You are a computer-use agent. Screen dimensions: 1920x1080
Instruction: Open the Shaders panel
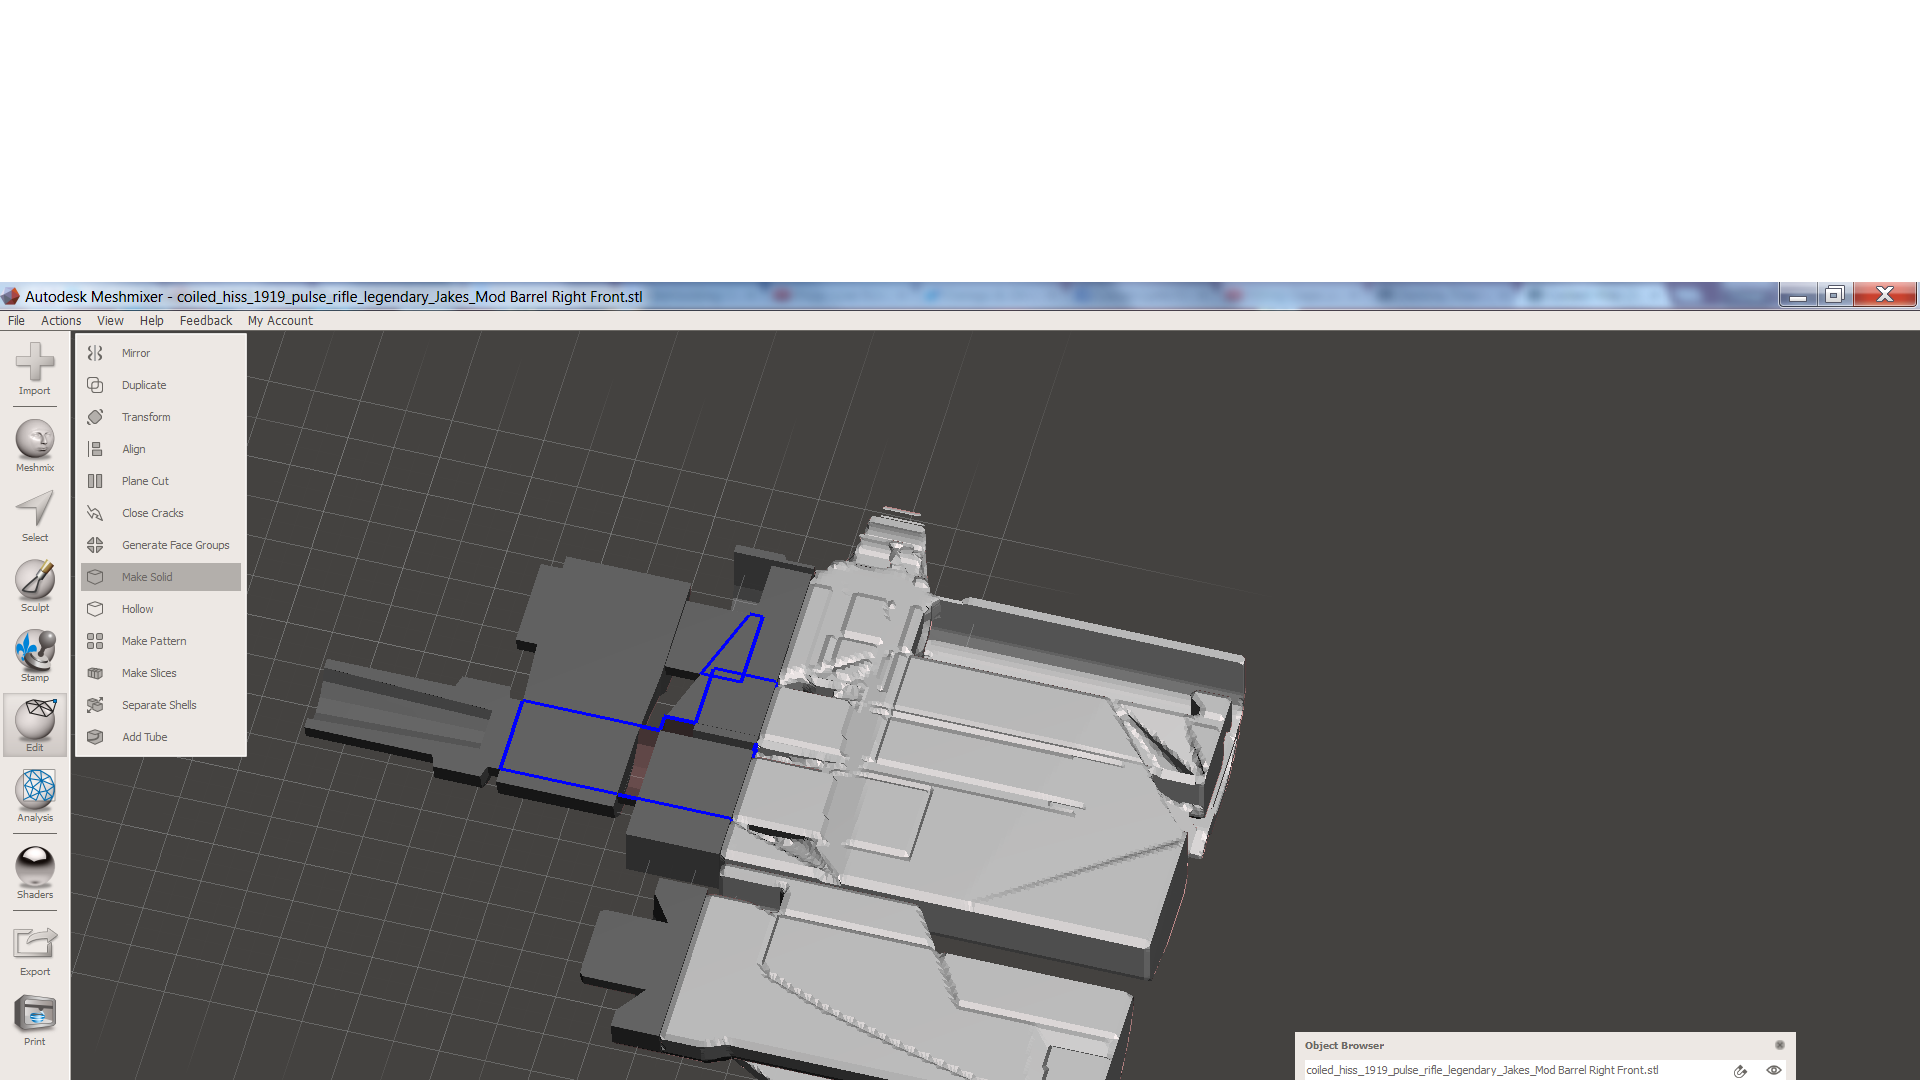[35, 872]
